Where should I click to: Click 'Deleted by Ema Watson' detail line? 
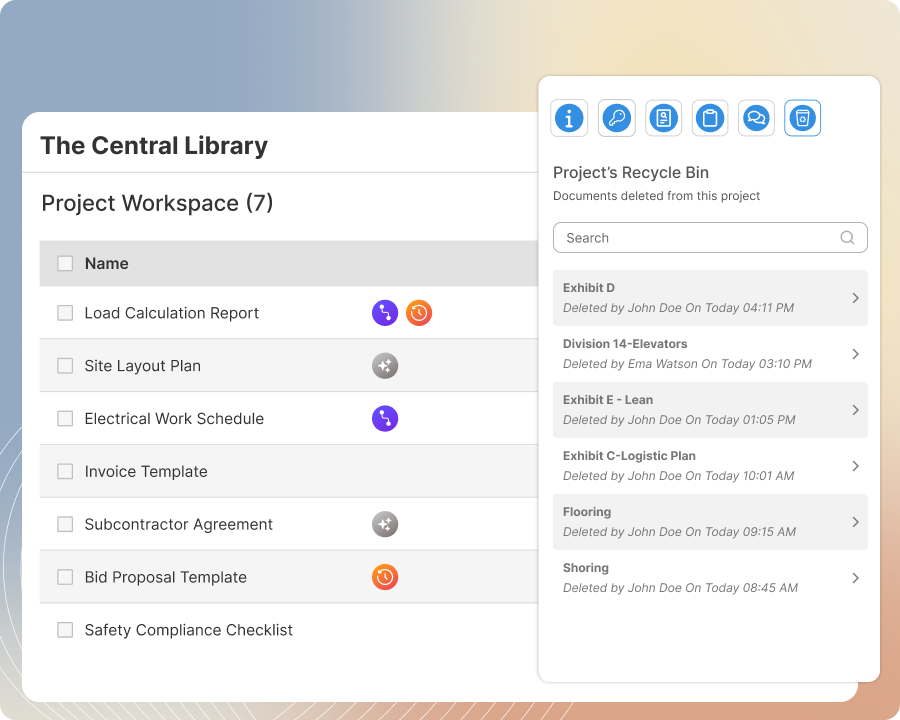[687, 364]
